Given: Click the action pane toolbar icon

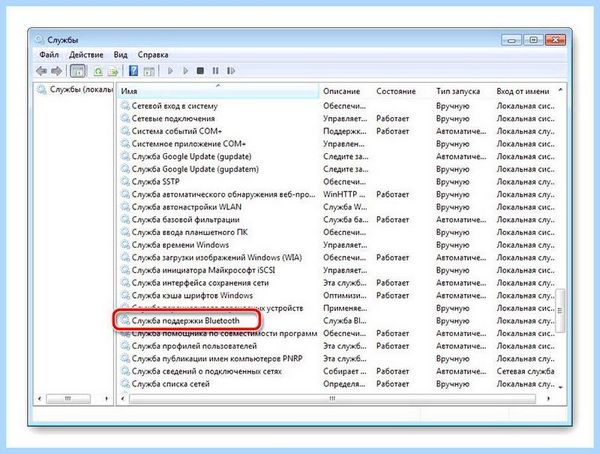Looking at the screenshot, I should point(149,71).
